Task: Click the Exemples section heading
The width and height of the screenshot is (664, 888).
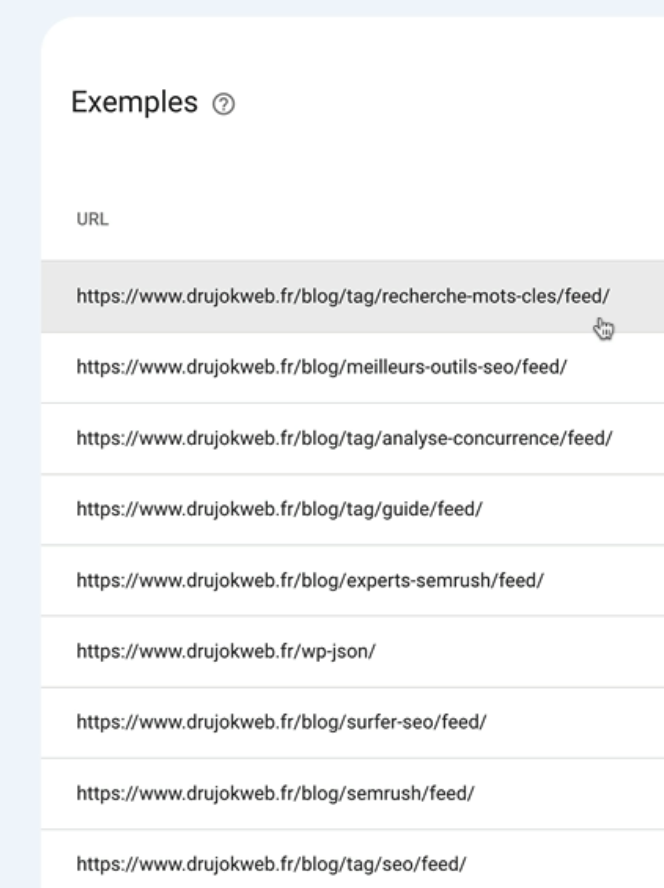Action: coord(134,103)
